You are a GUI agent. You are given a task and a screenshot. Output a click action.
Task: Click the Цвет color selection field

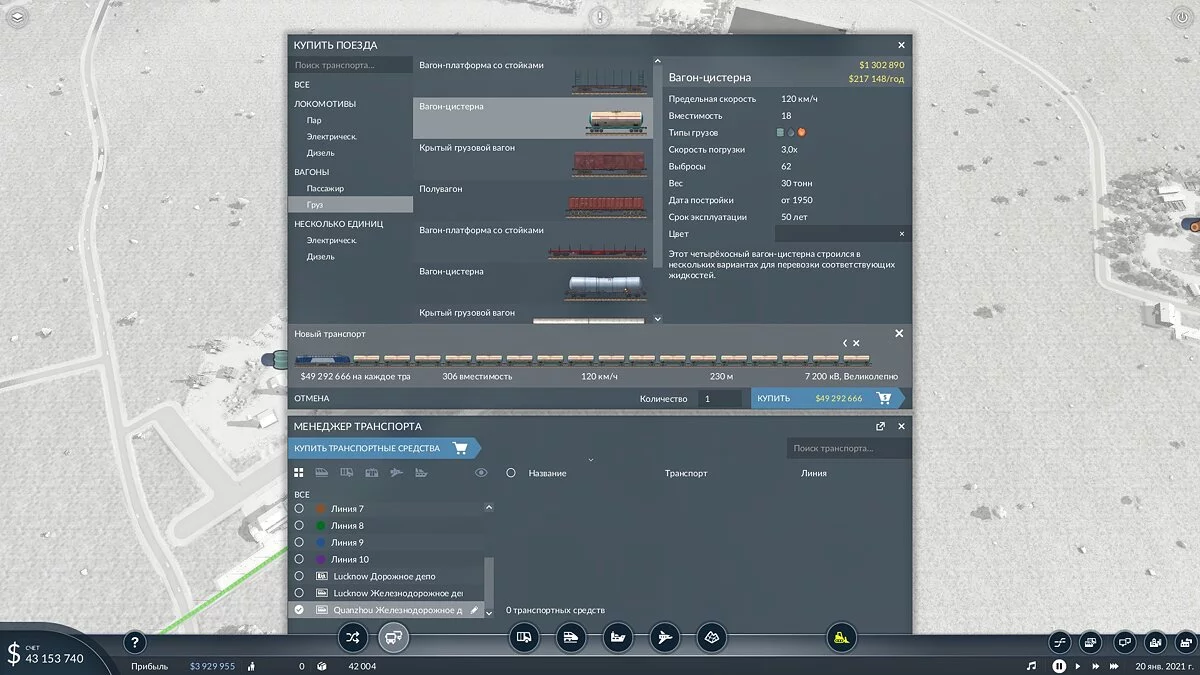[x=835, y=234]
